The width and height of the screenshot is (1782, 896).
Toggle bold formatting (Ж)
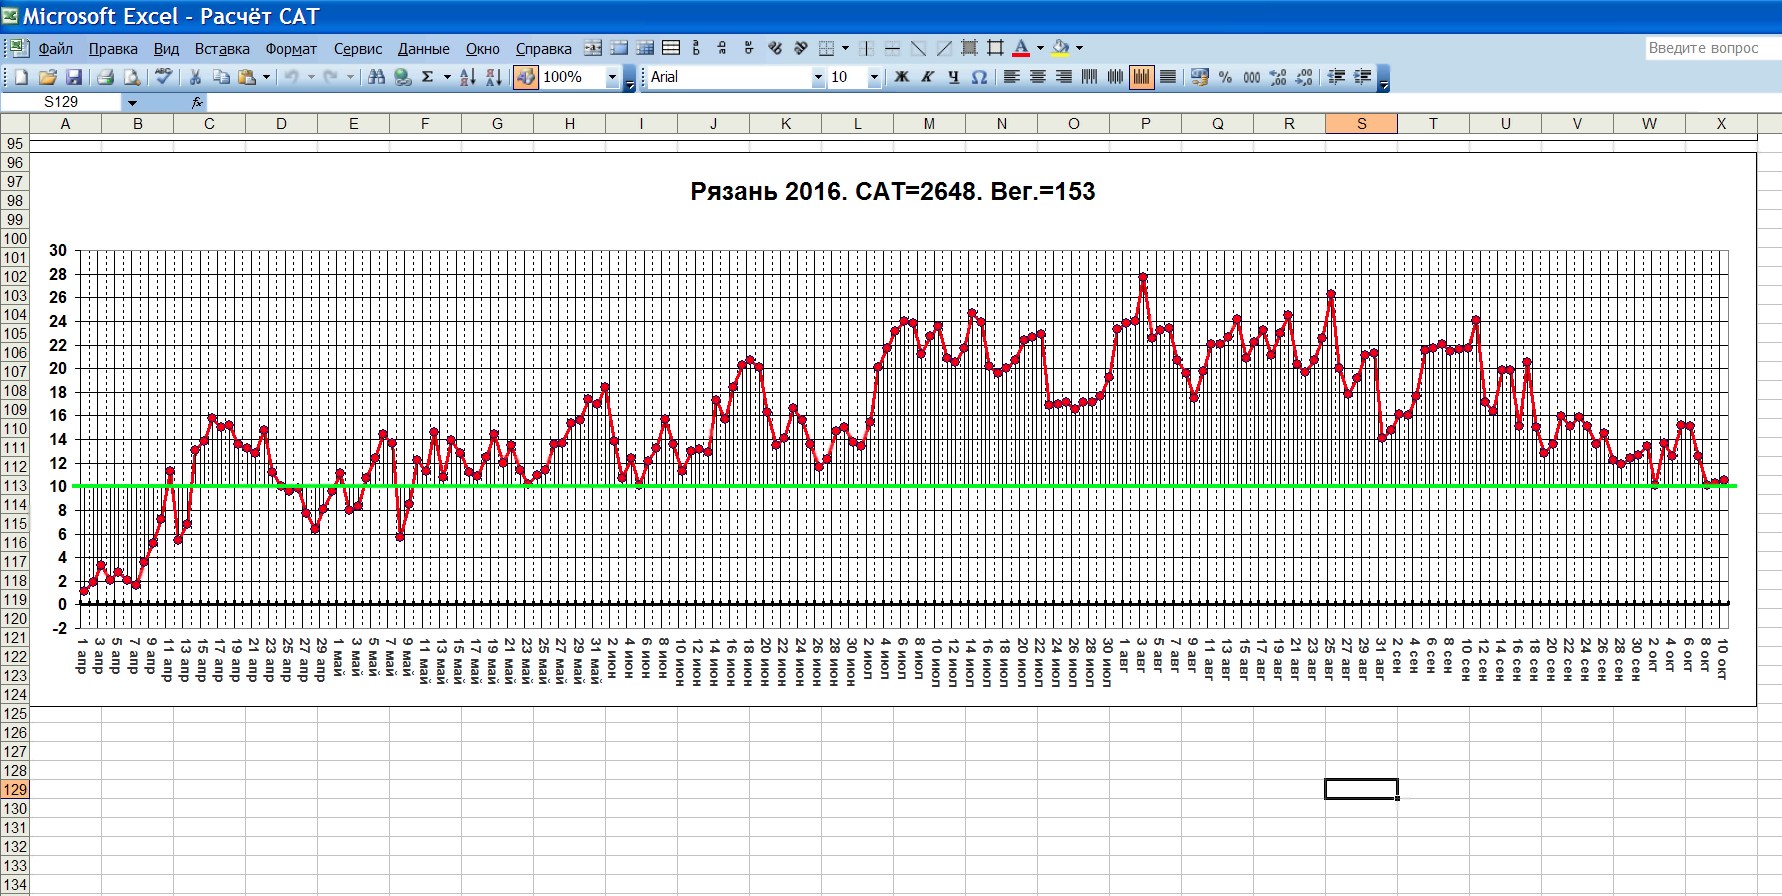(x=901, y=77)
